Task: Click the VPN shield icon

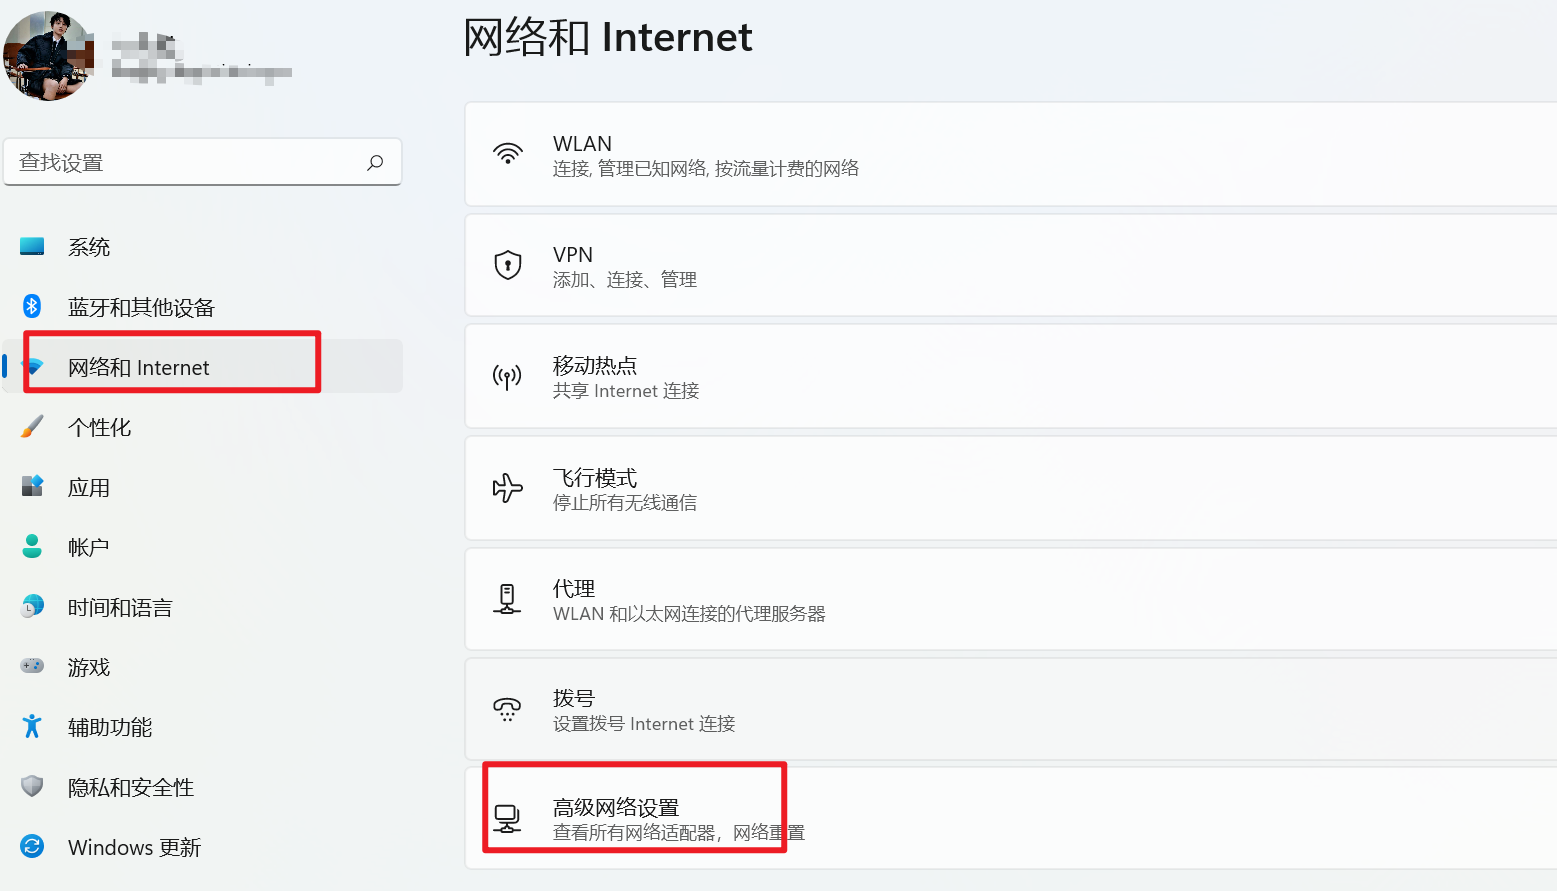Action: [x=508, y=265]
